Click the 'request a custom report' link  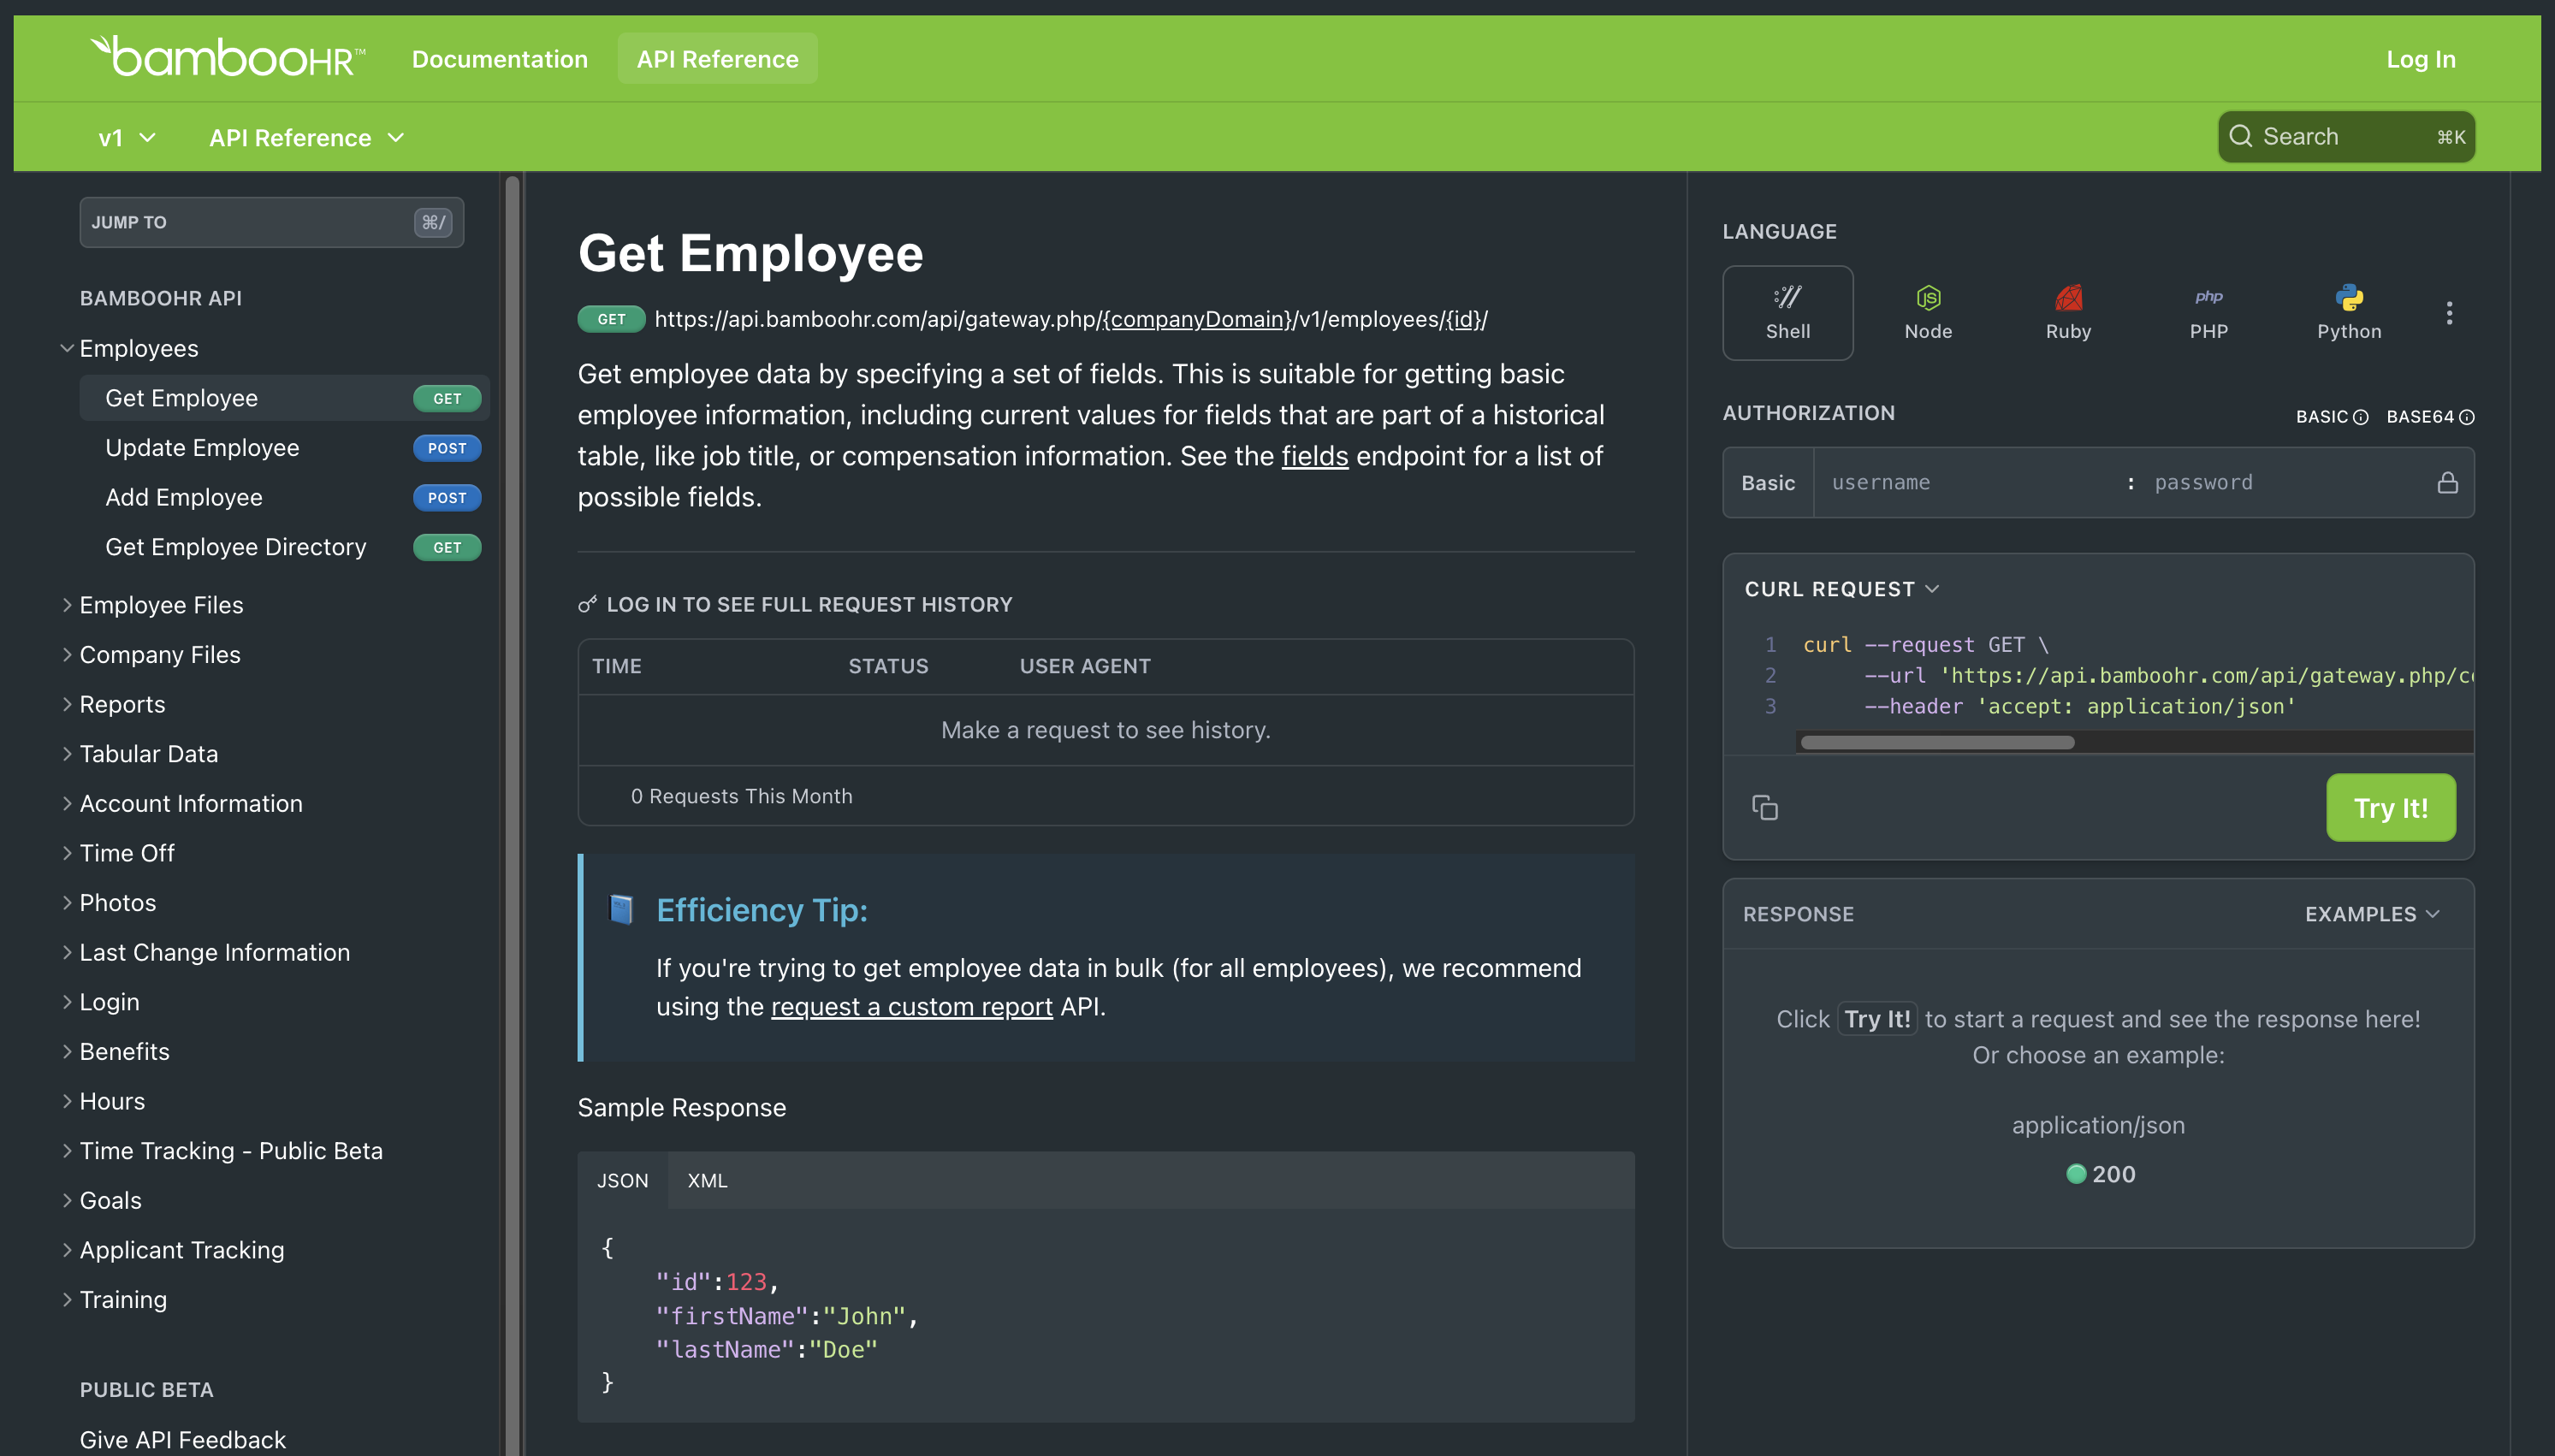(910, 1007)
